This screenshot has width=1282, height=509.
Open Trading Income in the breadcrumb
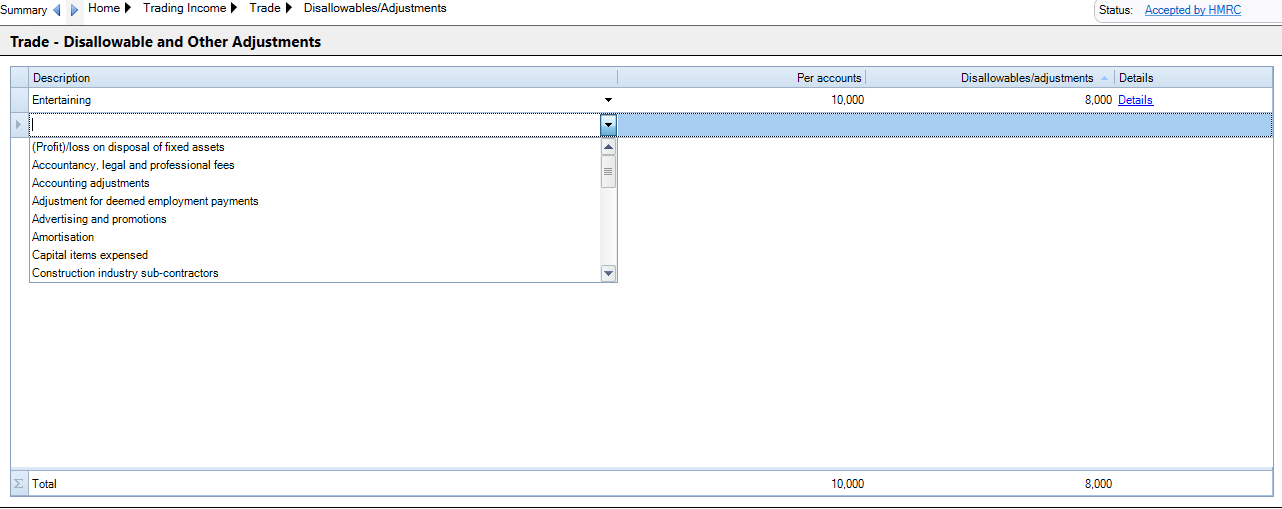(185, 8)
